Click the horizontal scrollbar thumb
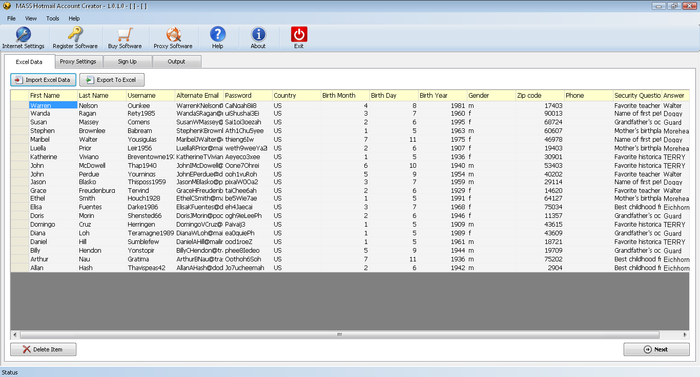700x377 pixels. pyautogui.click(x=339, y=335)
